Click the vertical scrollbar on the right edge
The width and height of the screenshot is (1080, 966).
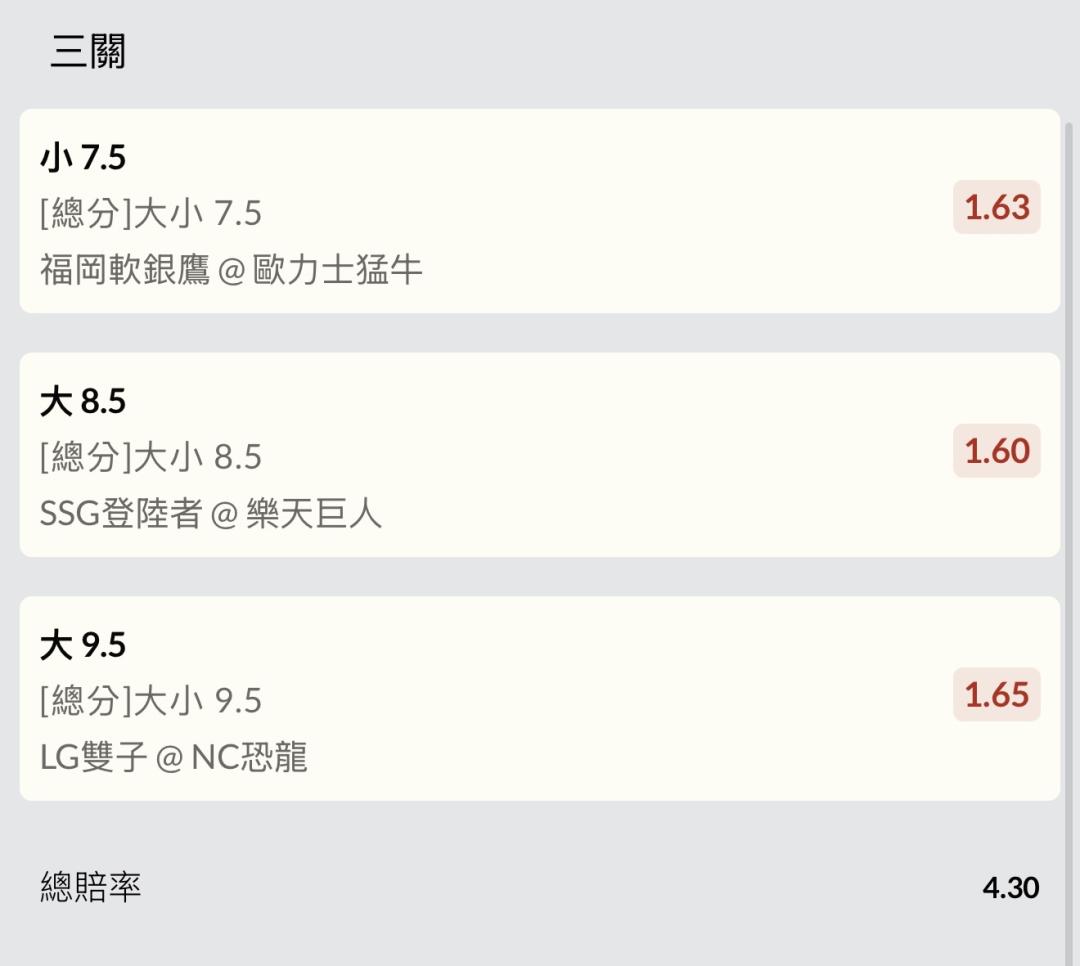pos(1069,544)
